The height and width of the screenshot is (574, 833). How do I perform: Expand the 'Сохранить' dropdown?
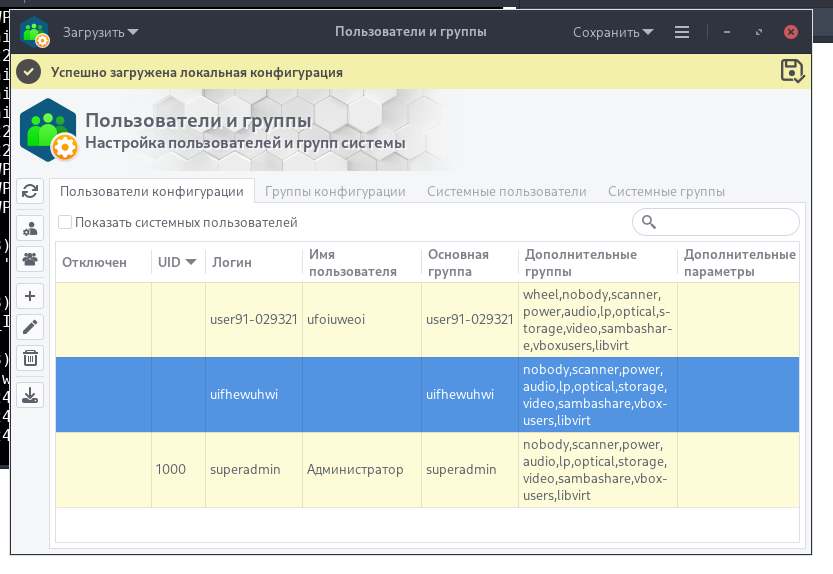click(x=613, y=32)
